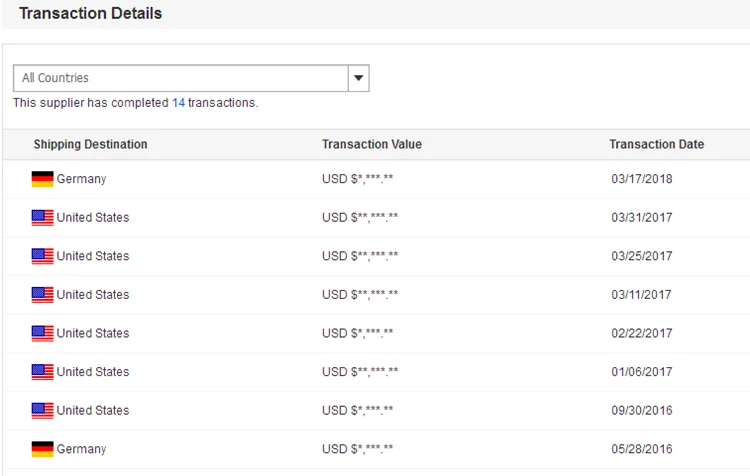750x476 pixels.
Task: Click the Transaction Date column header
Action: [x=656, y=144]
